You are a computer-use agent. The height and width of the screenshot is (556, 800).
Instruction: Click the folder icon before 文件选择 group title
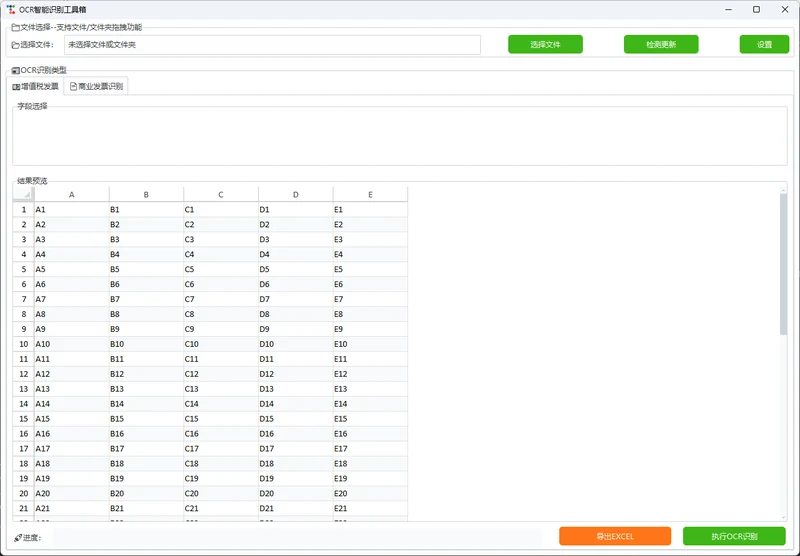click(15, 28)
